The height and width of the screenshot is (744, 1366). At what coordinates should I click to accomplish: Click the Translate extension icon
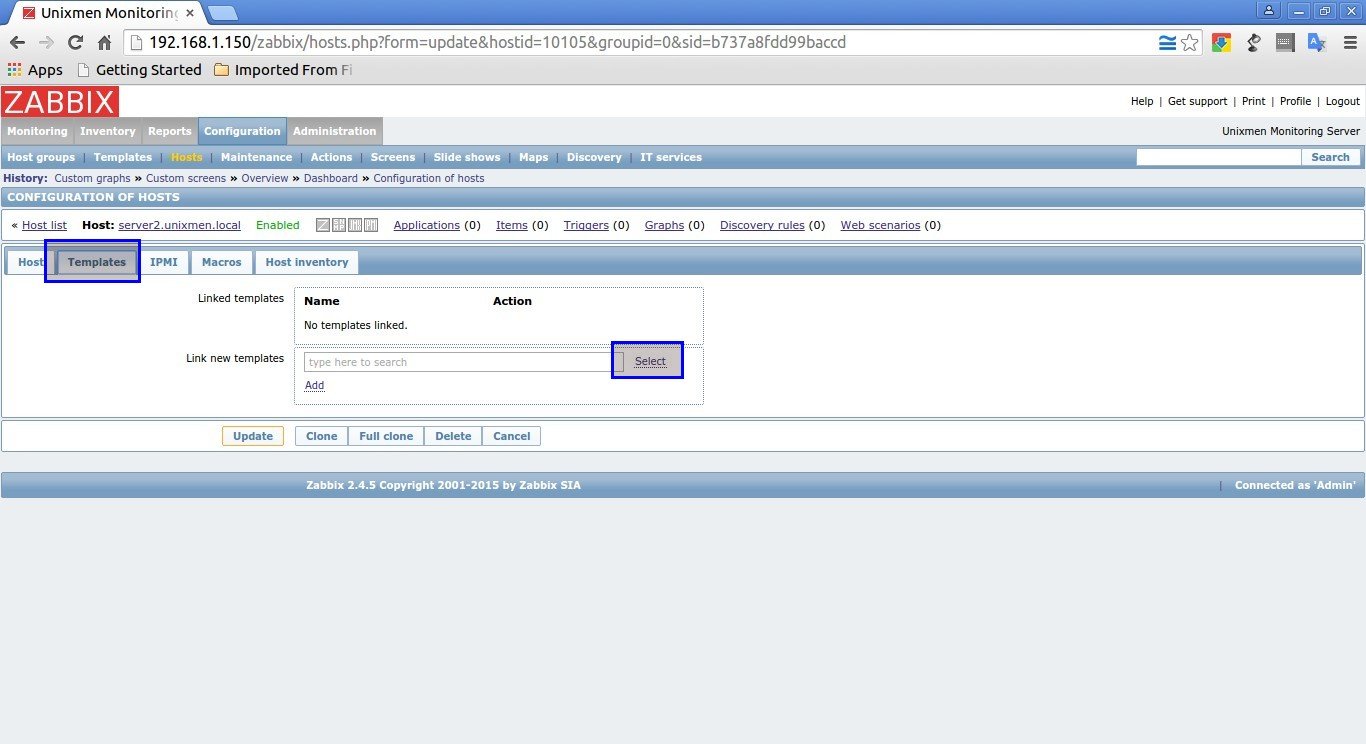click(x=1317, y=43)
